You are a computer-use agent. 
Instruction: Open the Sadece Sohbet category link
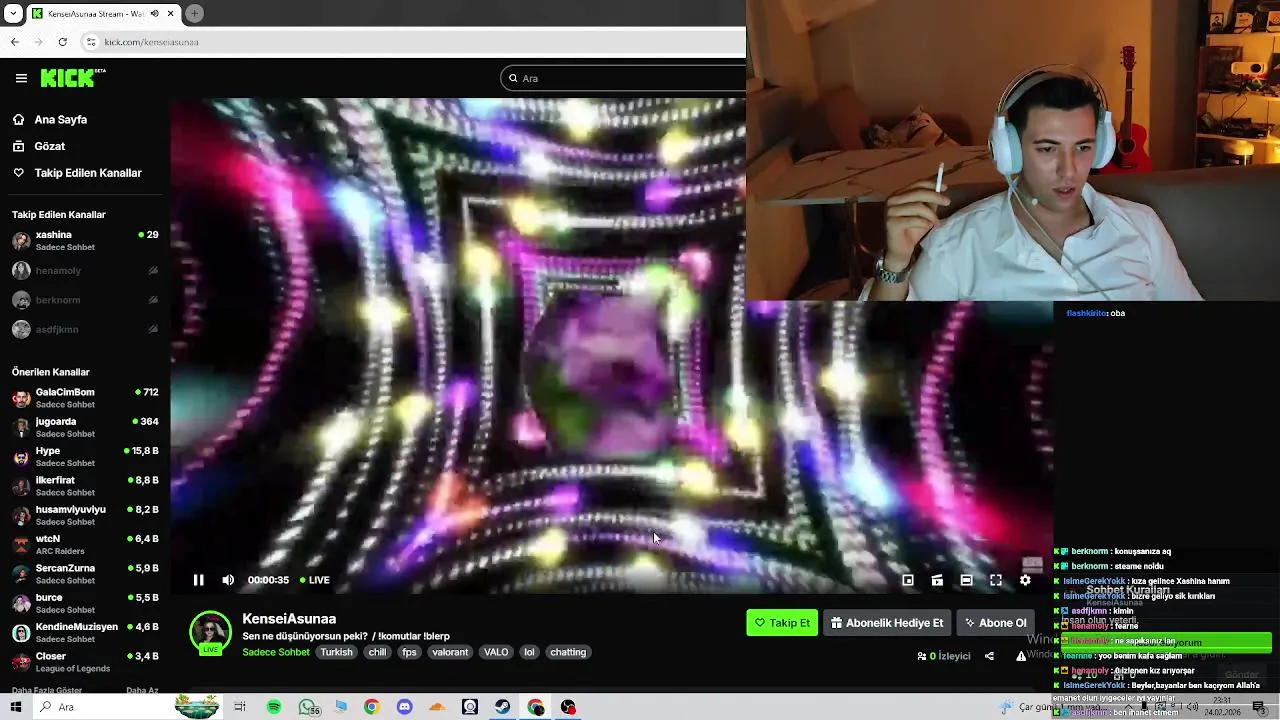click(x=276, y=652)
